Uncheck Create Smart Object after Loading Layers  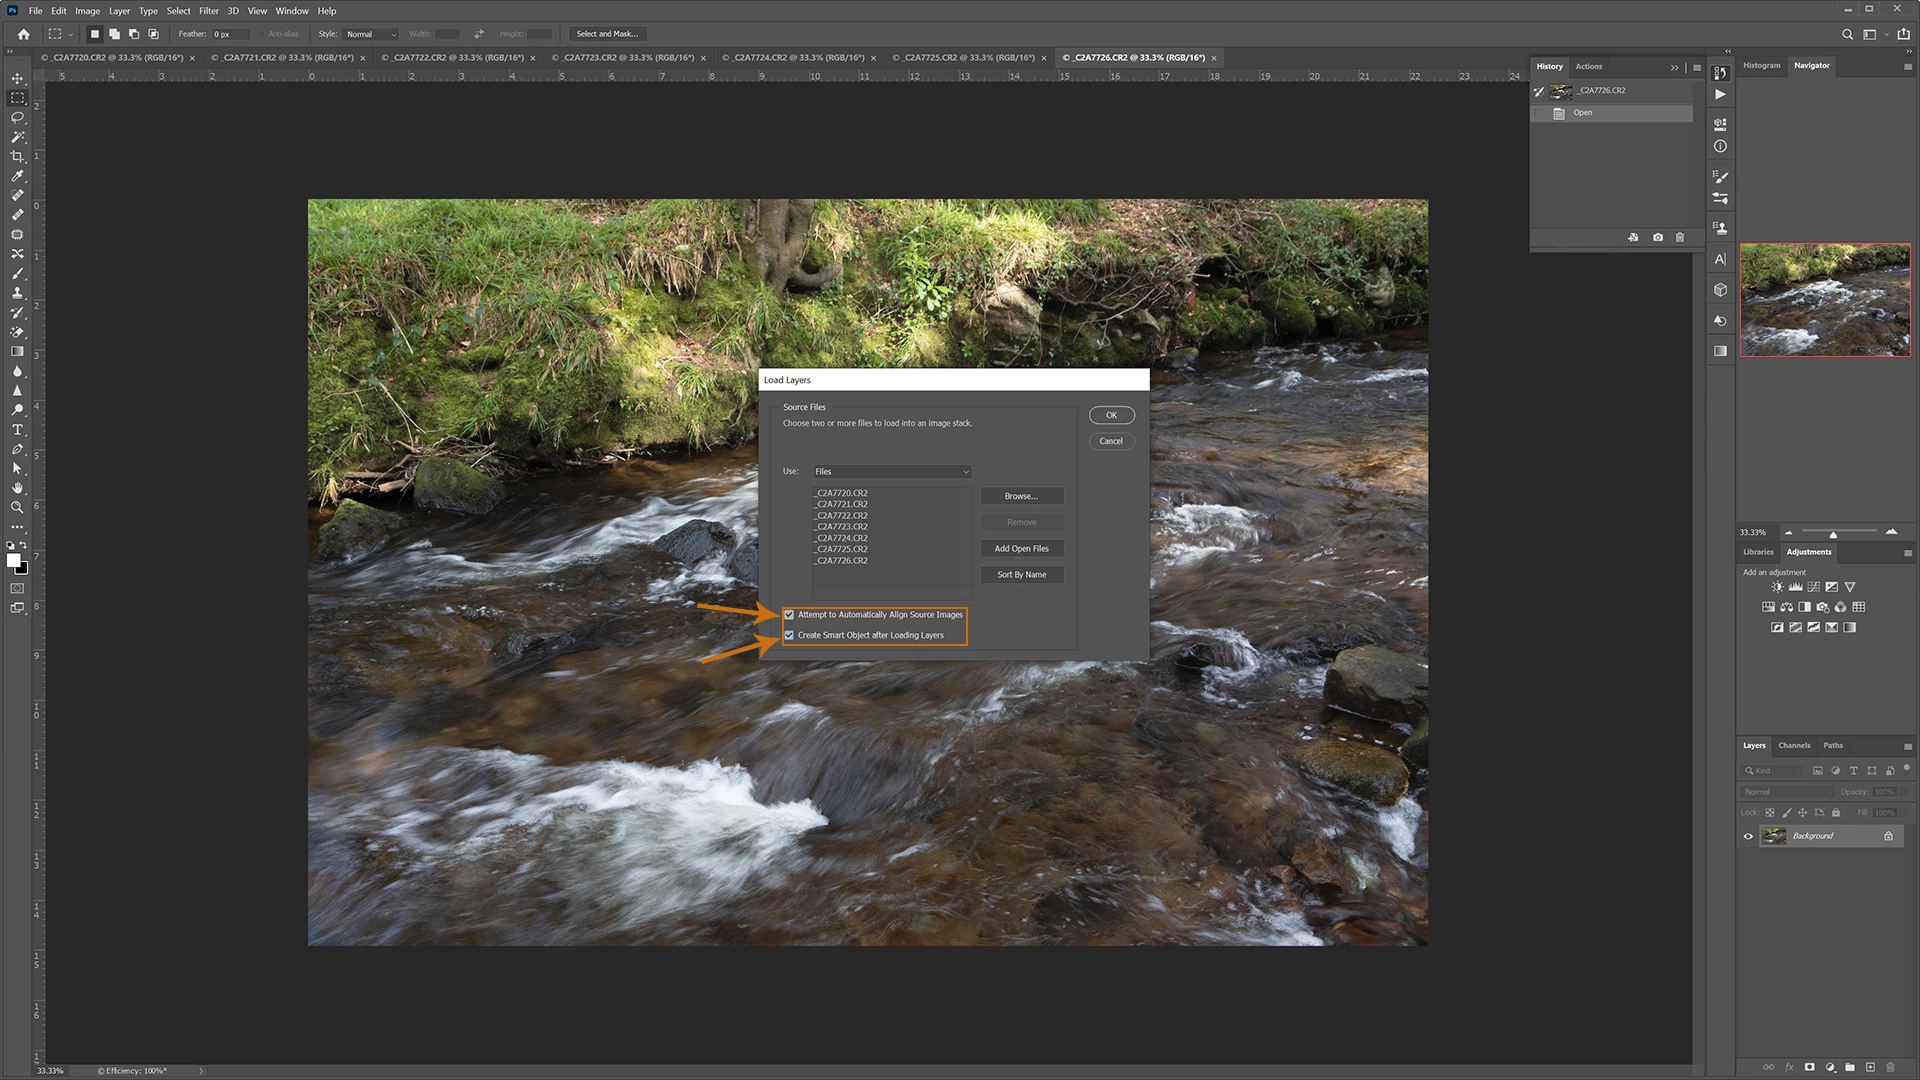789,635
